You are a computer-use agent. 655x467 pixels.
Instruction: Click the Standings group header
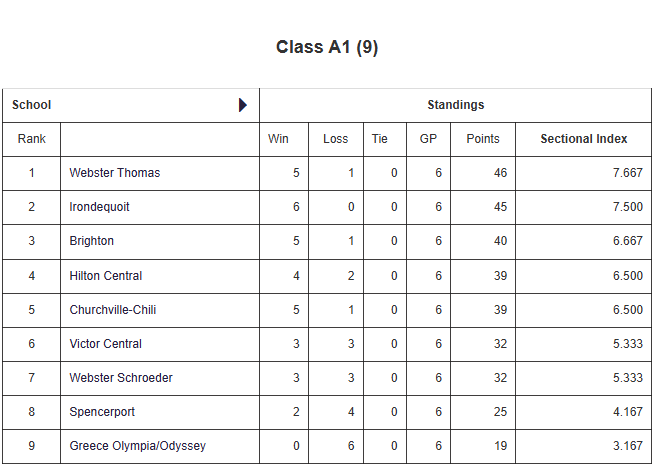[456, 105]
